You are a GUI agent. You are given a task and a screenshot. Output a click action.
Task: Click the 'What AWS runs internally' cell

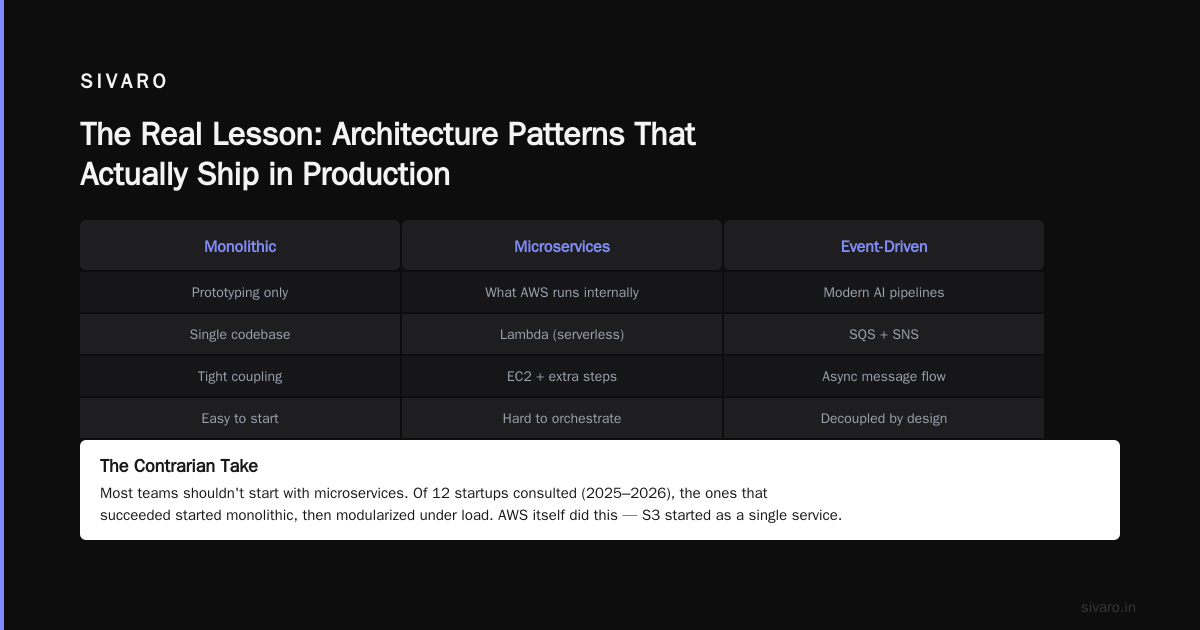pyautogui.click(x=562, y=292)
